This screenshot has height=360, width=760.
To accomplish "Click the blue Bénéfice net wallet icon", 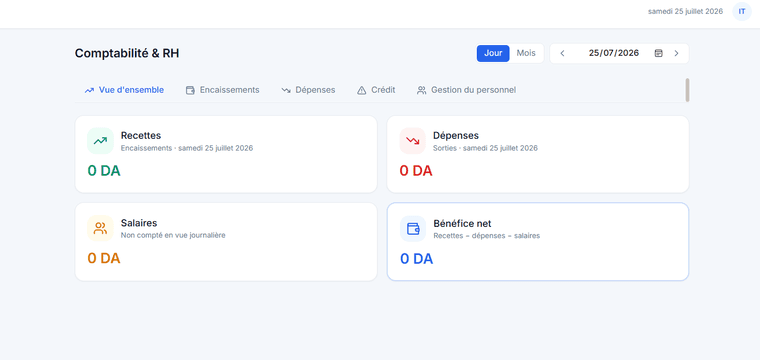I will 413,229.
